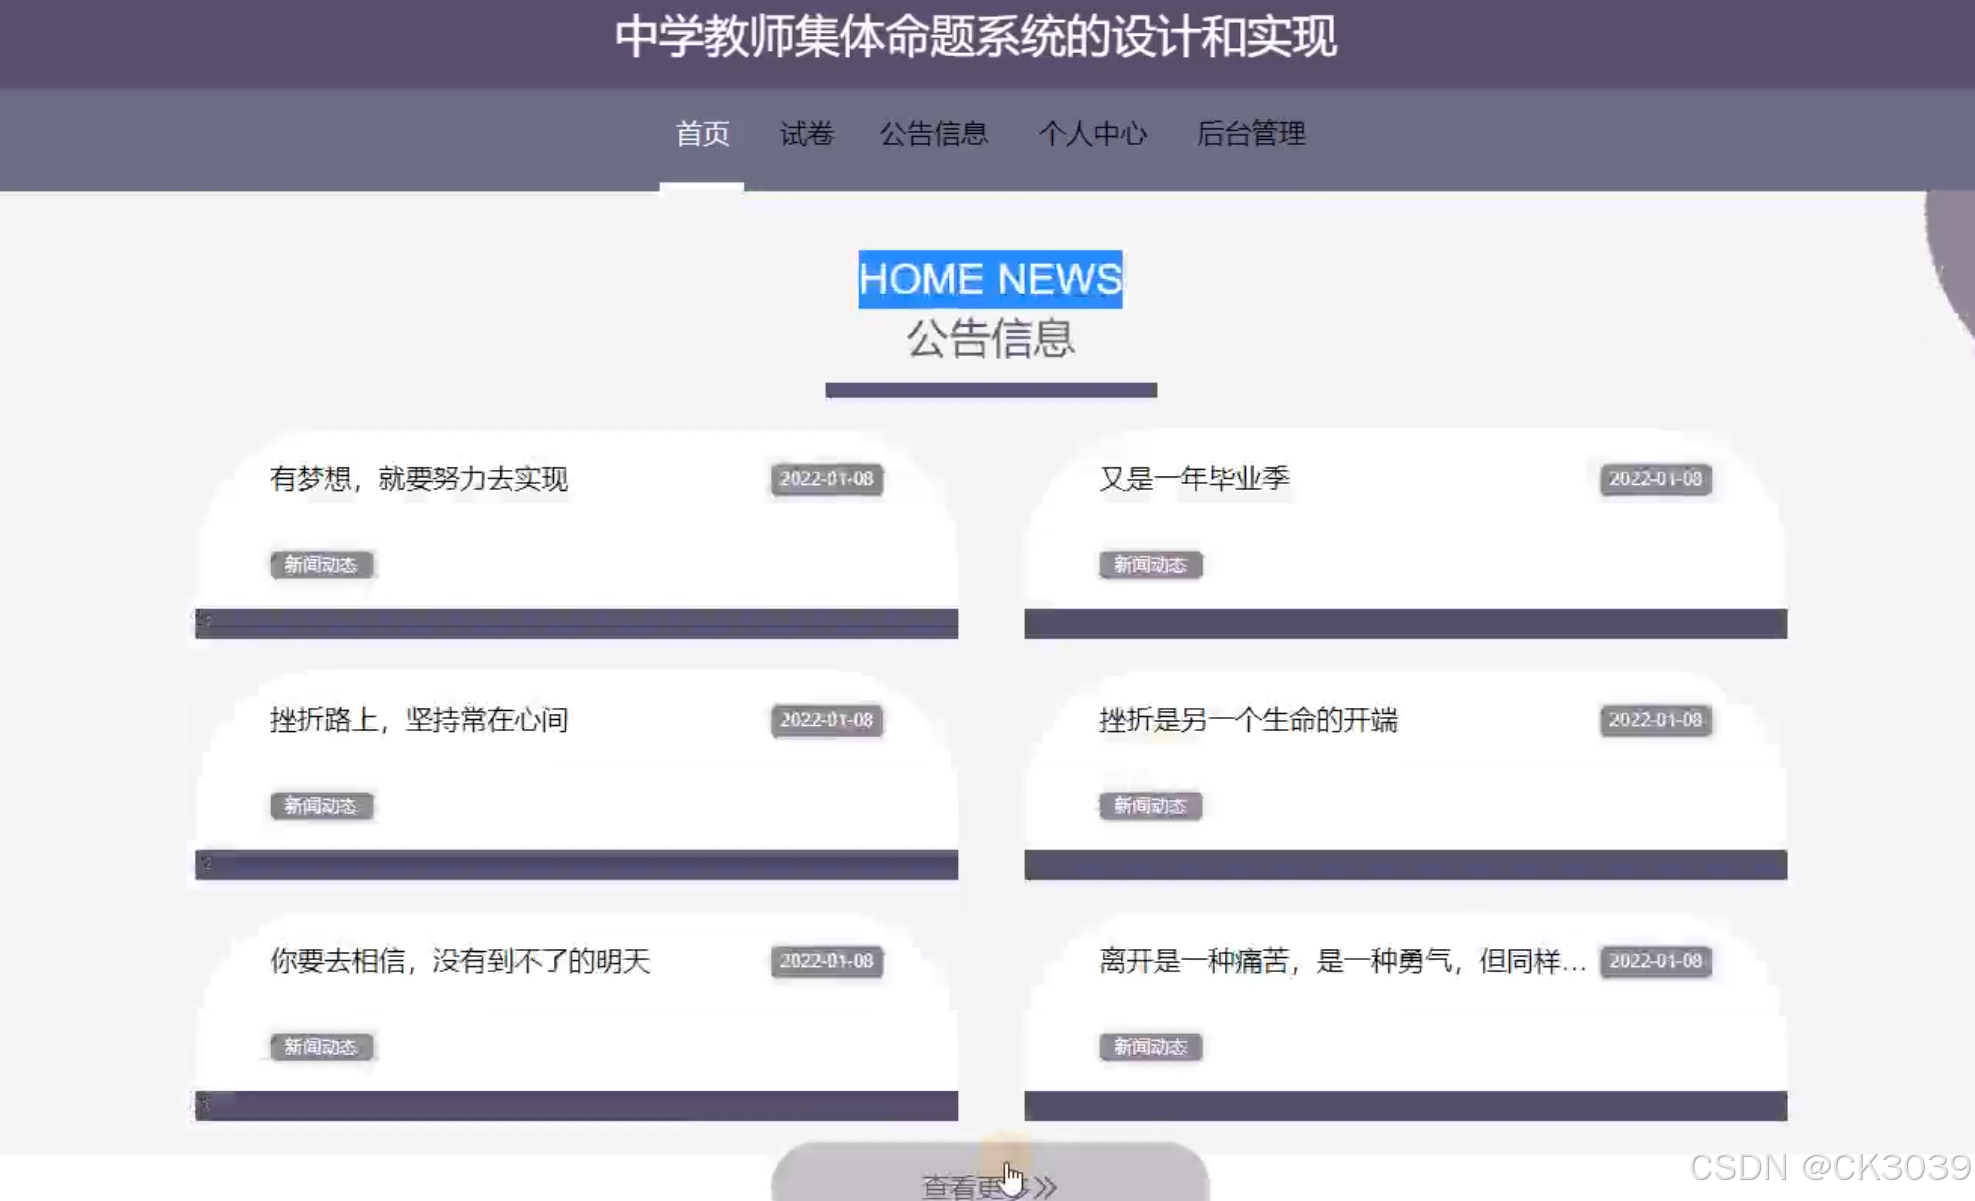
Task: Click 新闻动态 tag on 离开是一种痛苦 card
Action: pos(1150,1047)
